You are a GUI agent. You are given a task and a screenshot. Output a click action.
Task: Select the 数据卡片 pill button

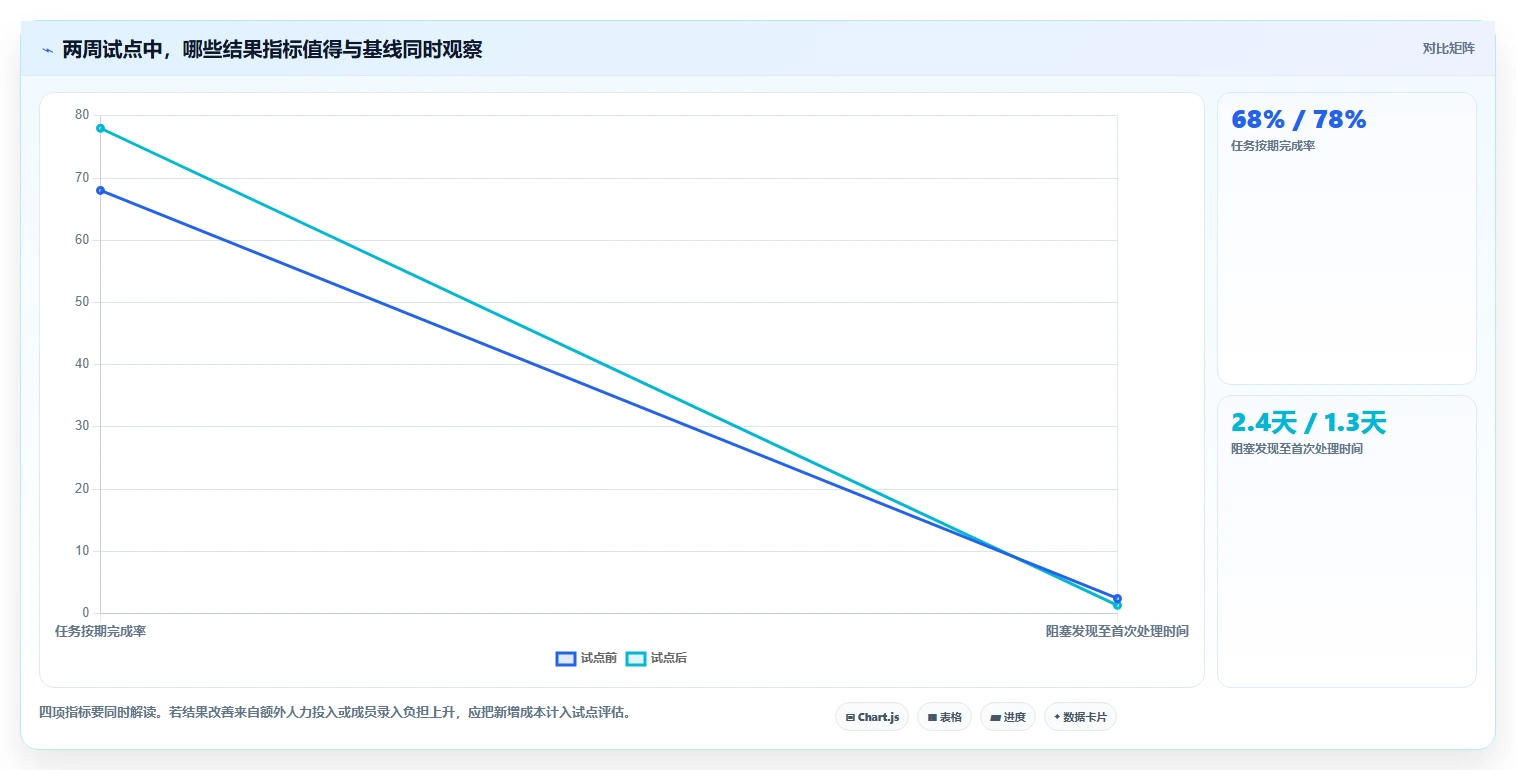click(x=1080, y=717)
